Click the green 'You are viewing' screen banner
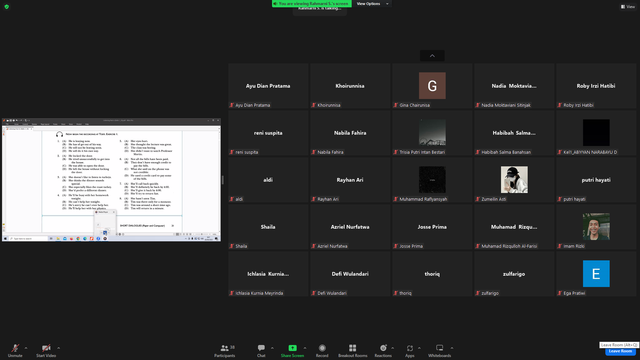The width and height of the screenshot is (640, 360). 312,3
